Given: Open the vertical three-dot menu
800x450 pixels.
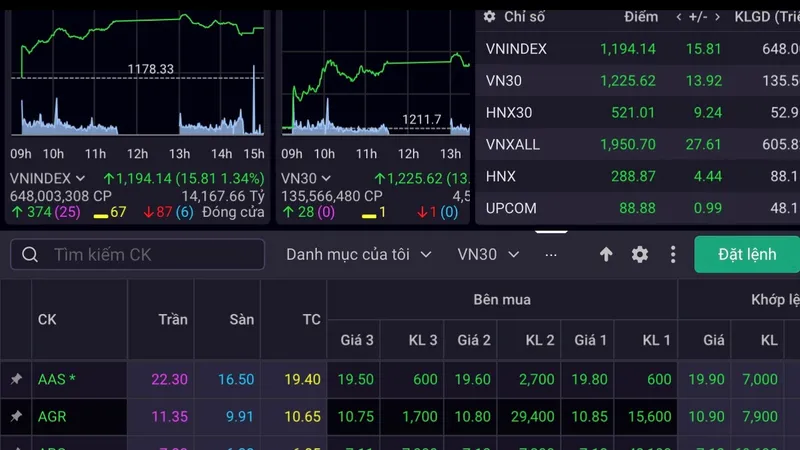Looking at the screenshot, I should [x=673, y=254].
